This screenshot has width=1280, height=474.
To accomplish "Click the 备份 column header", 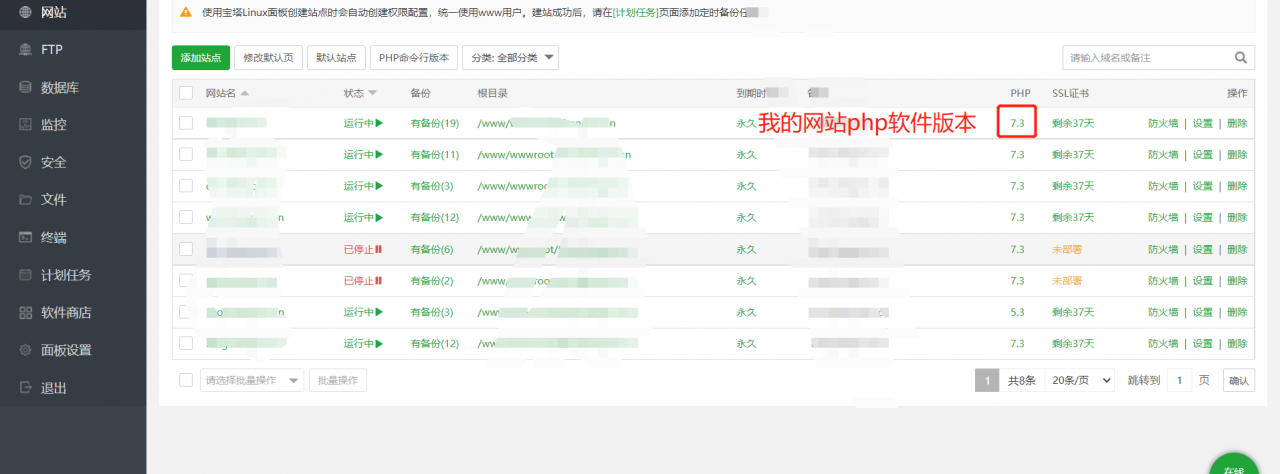I will click(x=420, y=93).
